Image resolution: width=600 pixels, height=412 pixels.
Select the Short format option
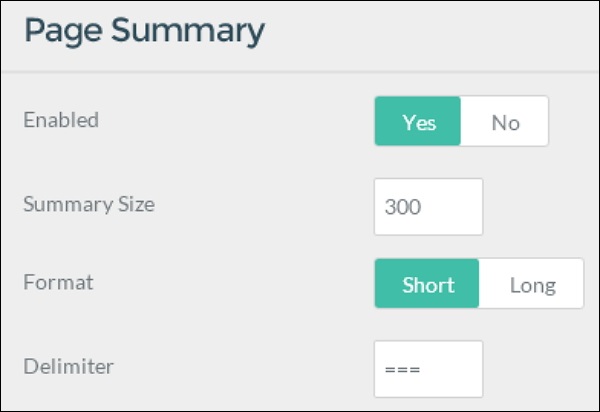[427, 284]
